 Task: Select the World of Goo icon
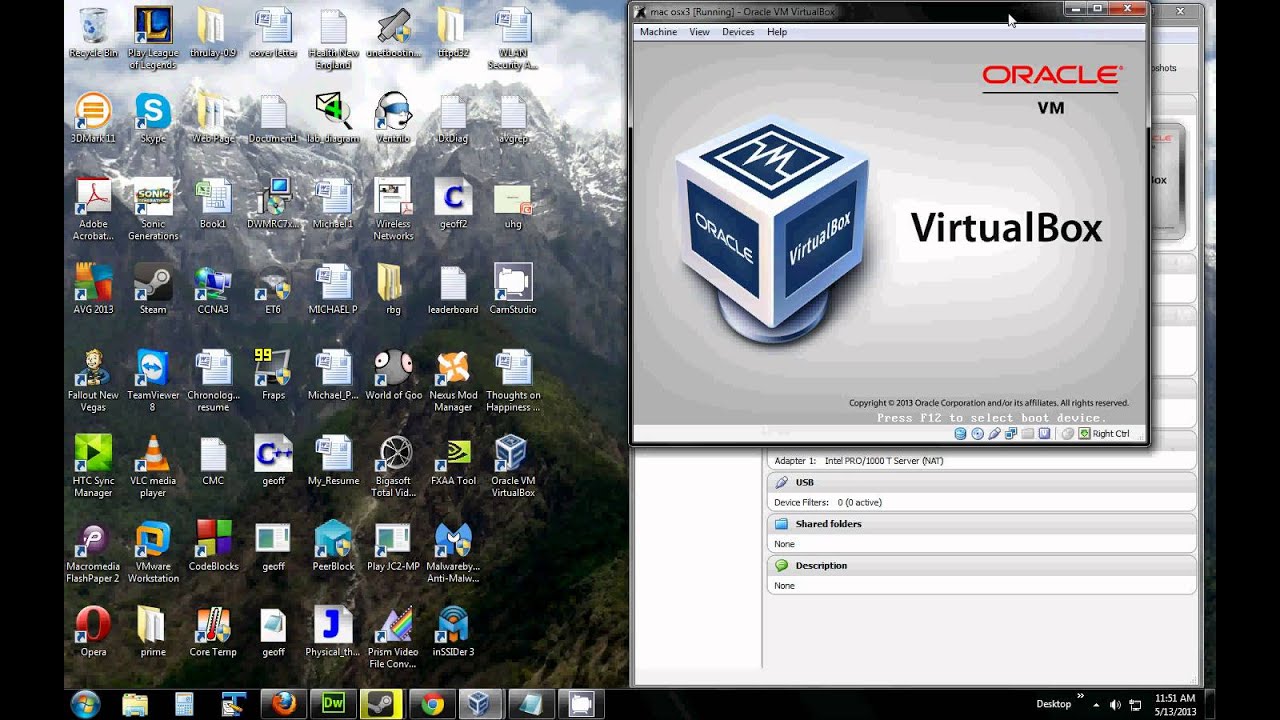coord(393,374)
